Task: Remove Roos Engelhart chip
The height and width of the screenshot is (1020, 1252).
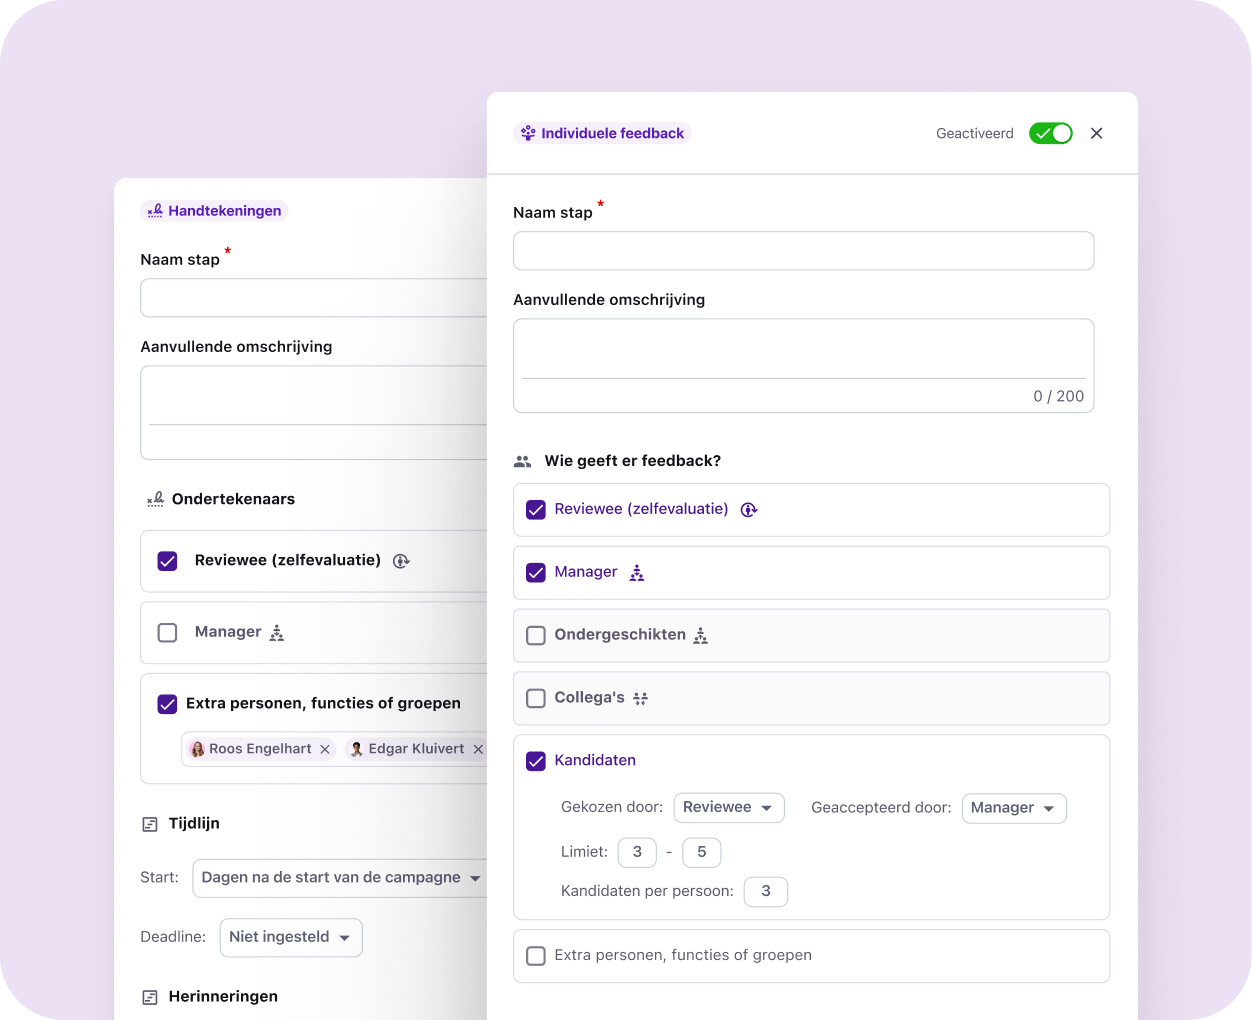Action: tap(325, 749)
